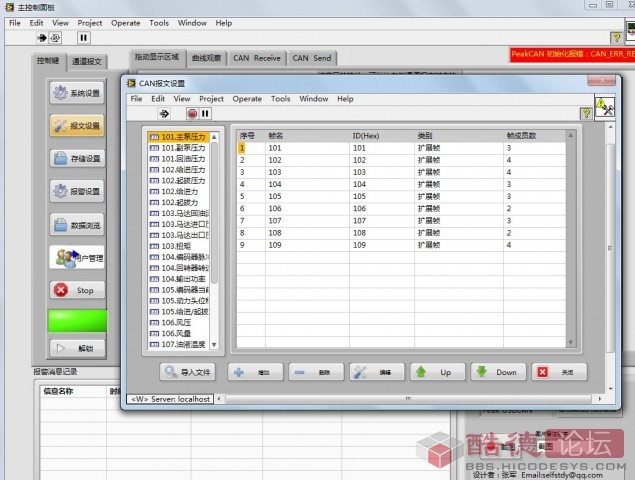Move selected frame Up
This screenshot has width=635, height=480.
pyautogui.click(x=437, y=372)
